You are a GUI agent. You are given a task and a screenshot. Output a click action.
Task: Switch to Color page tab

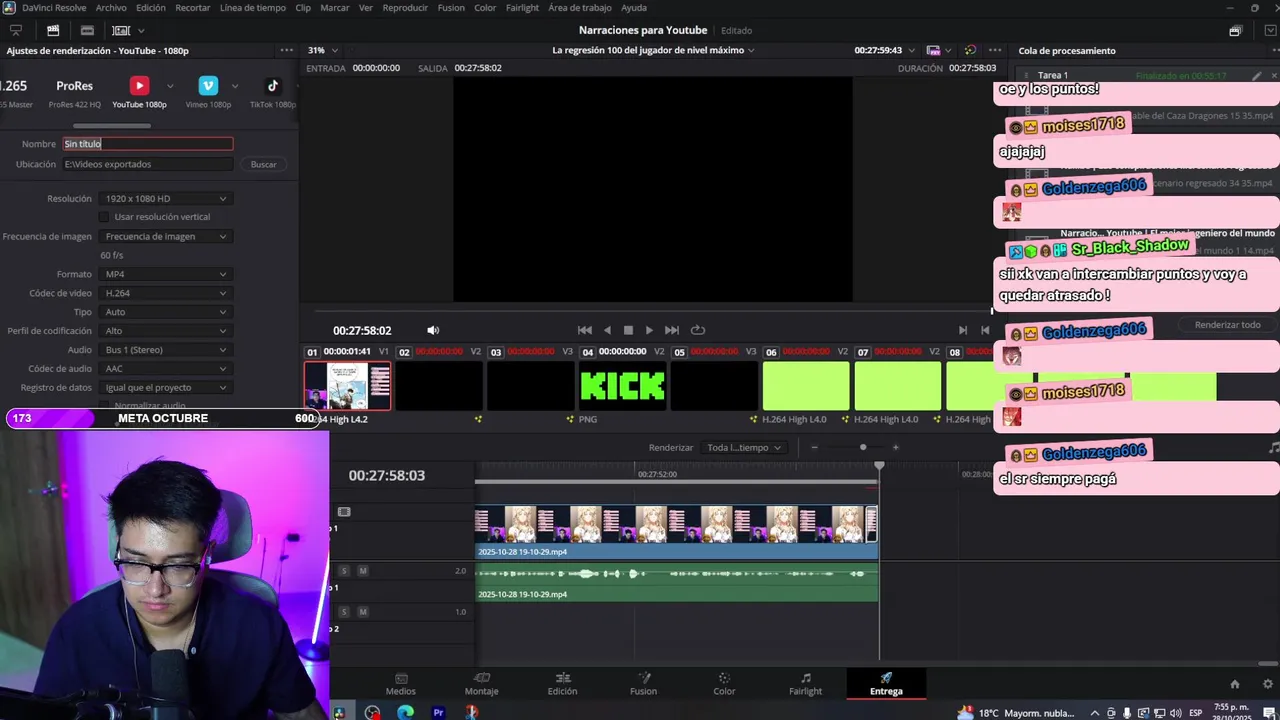[x=724, y=684]
